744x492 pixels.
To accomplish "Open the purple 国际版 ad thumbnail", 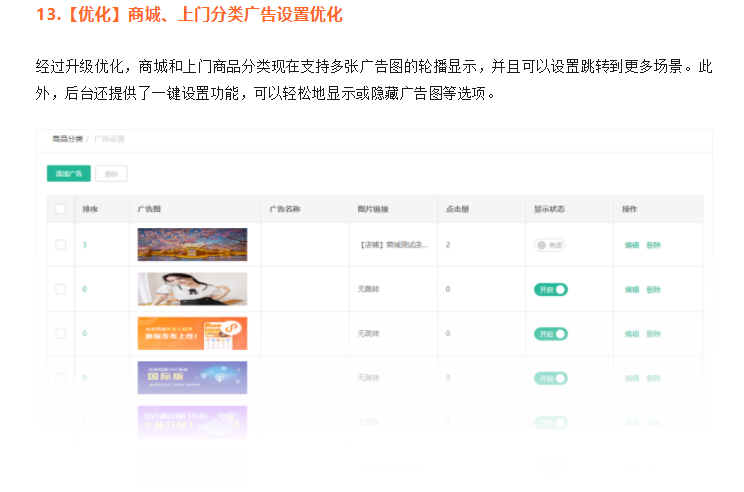I will point(192,377).
